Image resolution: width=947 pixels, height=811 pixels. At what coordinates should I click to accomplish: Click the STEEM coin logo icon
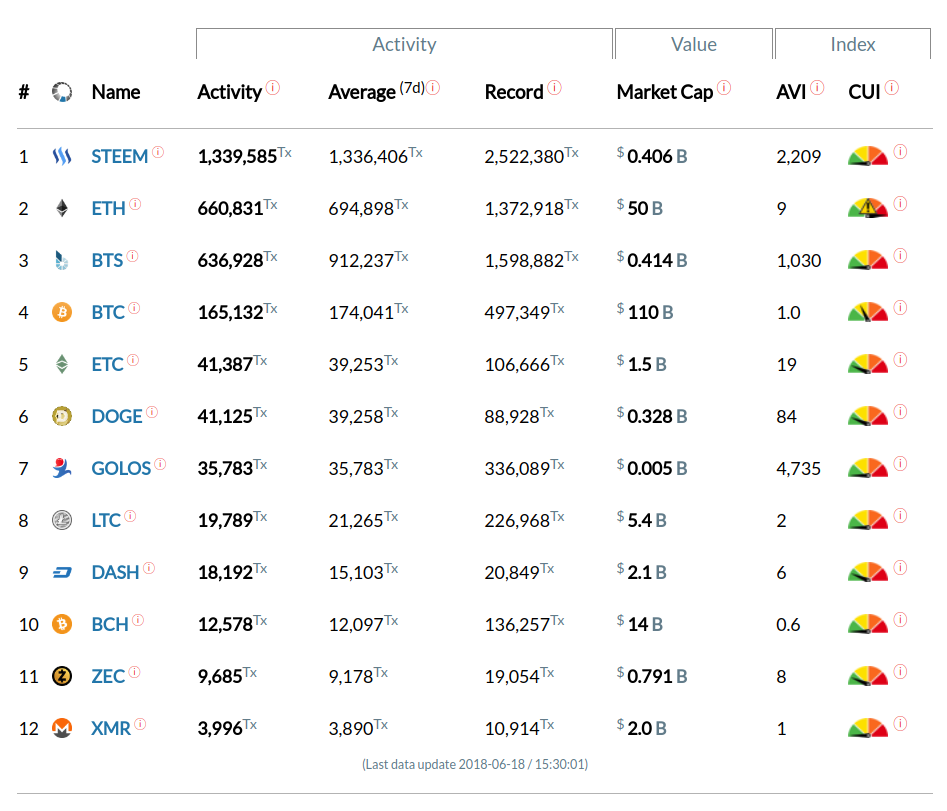pyautogui.click(x=62, y=156)
